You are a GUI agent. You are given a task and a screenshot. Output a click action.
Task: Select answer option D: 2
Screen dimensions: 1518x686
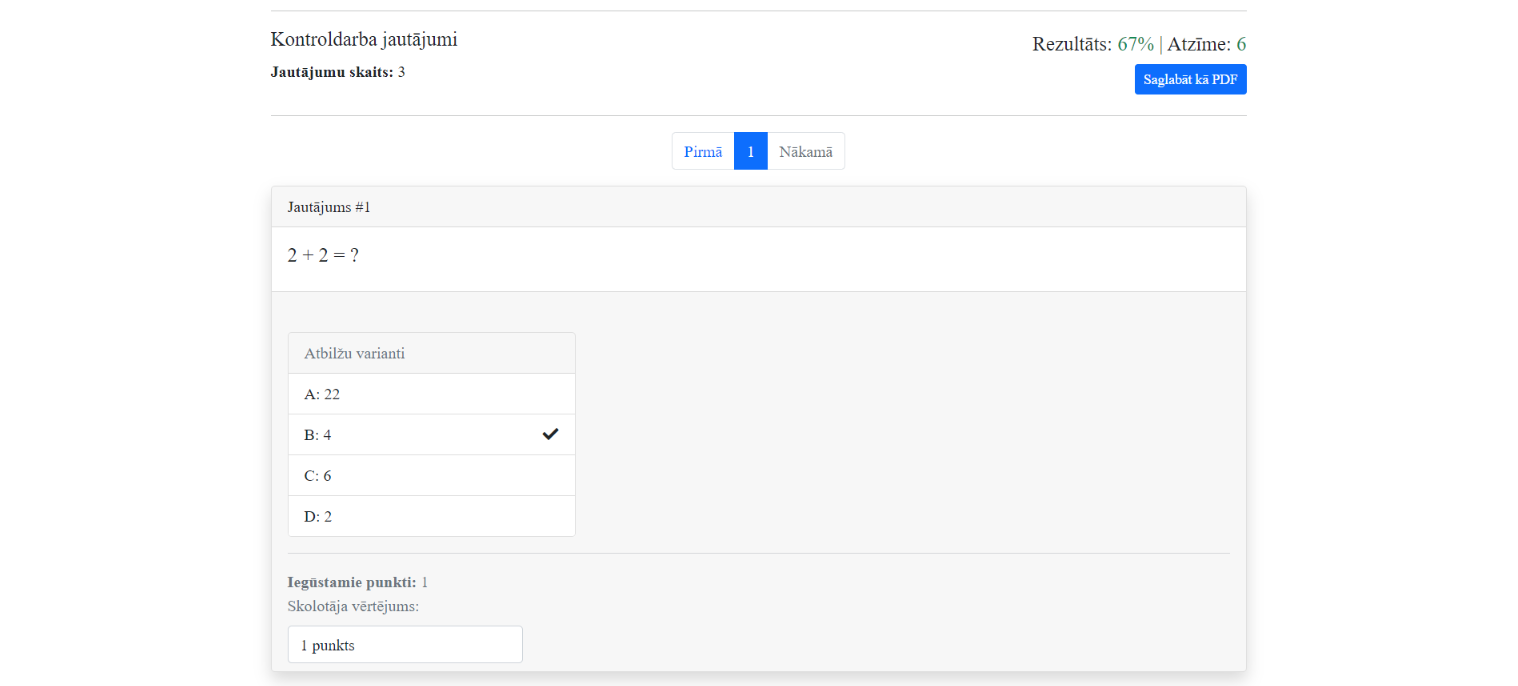[431, 516]
